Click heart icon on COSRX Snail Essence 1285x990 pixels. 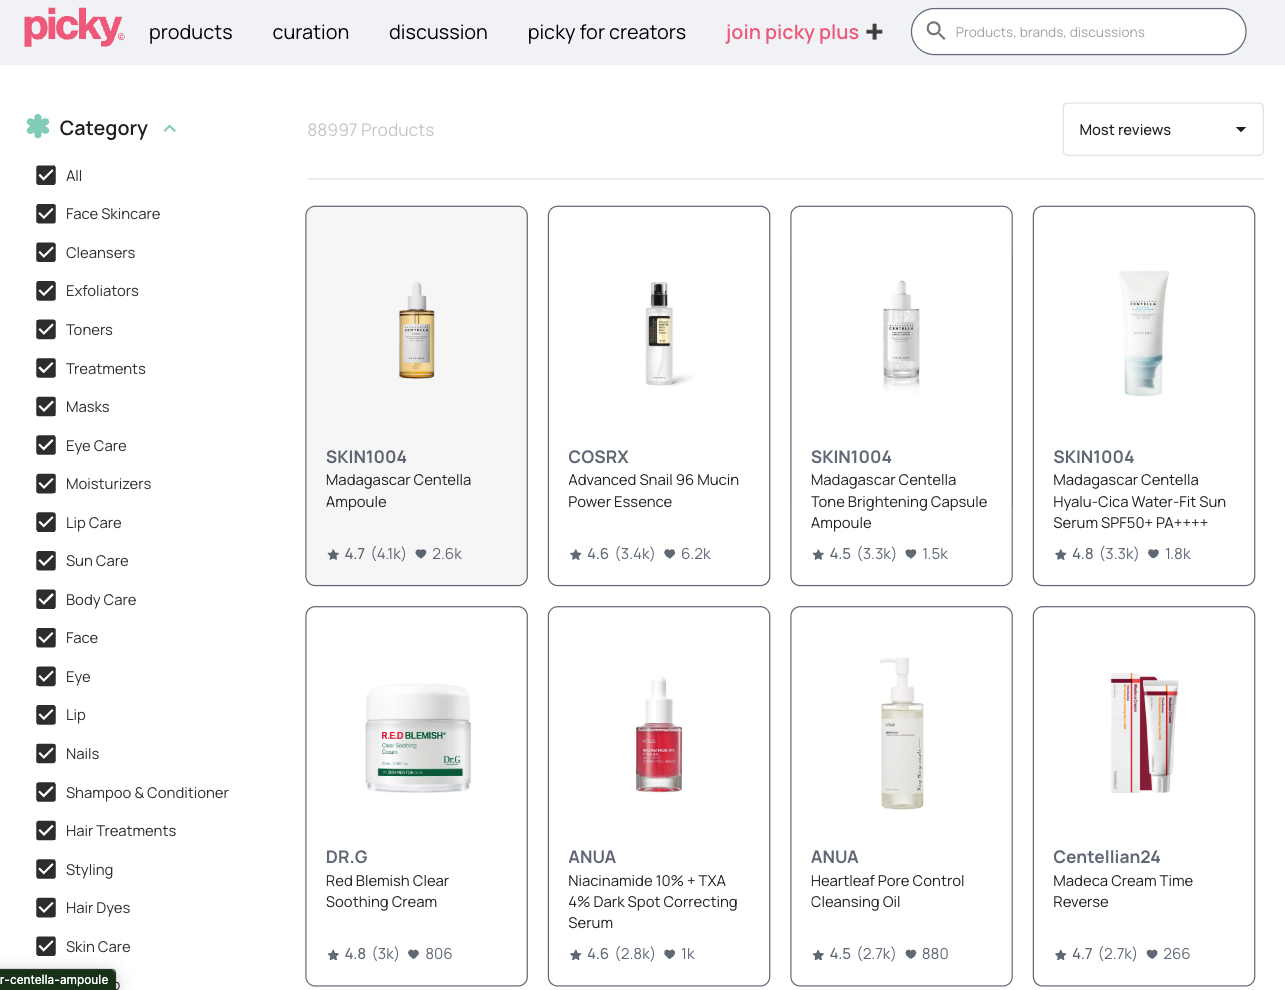pyautogui.click(x=670, y=554)
